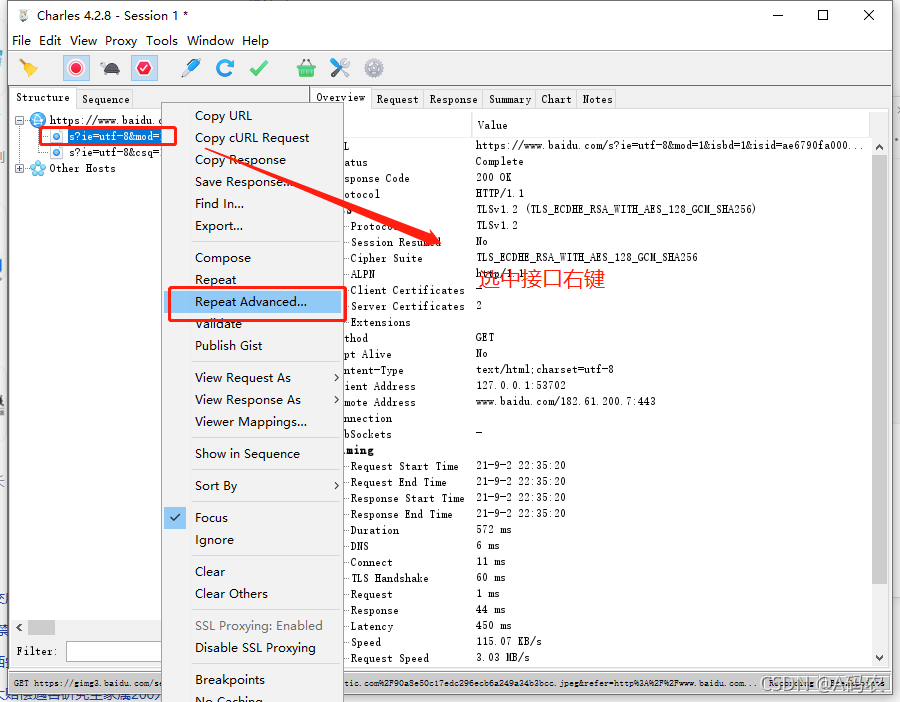Image resolution: width=900 pixels, height=702 pixels.
Task: Switch to the Structure tab
Action: coord(43,98)
